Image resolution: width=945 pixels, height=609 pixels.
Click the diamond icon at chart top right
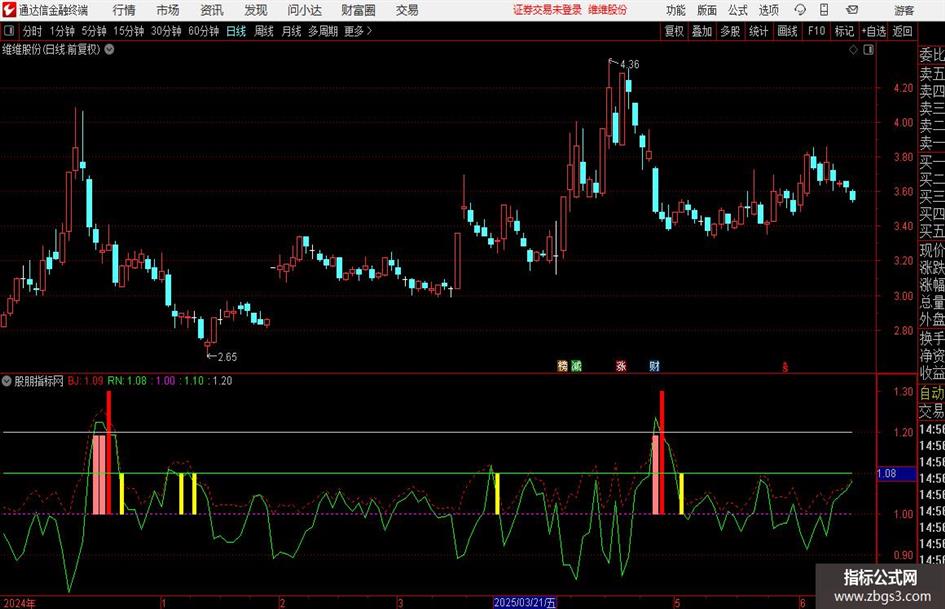[x=853, y=50]
